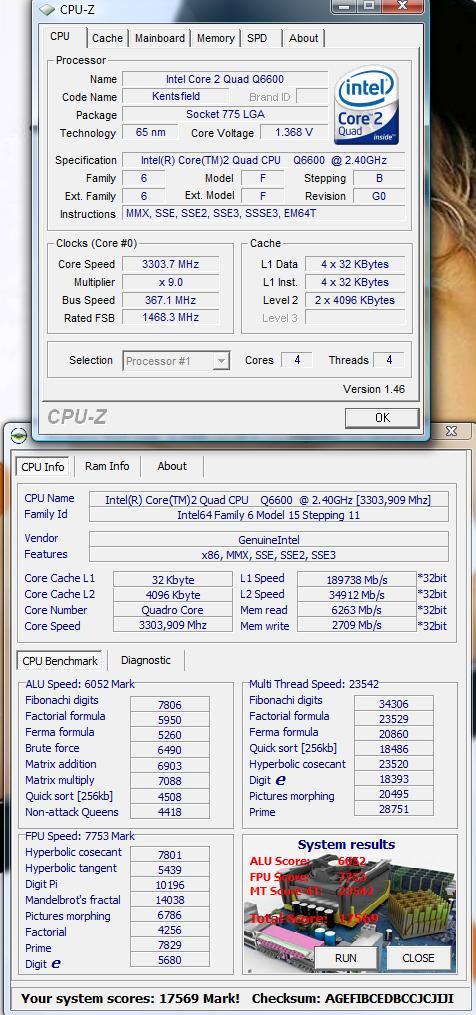
Task: Click the Multi Thread Fibonachi digits score 34306
Action: tap(394, 704)
